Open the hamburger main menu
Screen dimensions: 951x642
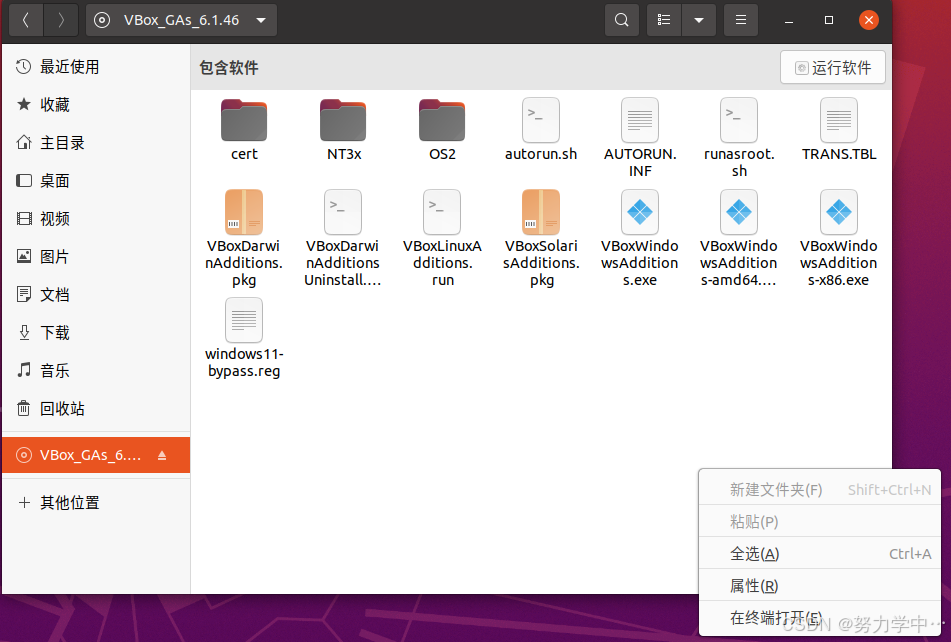[741, 20]
